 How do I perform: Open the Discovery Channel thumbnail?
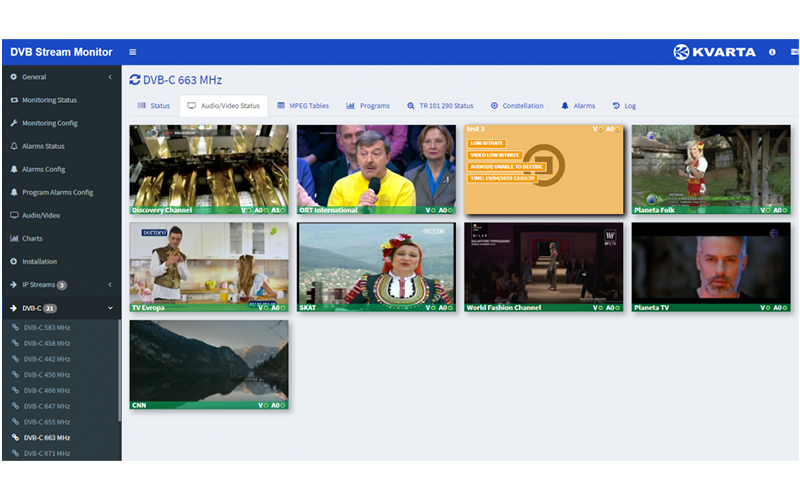(209, 169)
